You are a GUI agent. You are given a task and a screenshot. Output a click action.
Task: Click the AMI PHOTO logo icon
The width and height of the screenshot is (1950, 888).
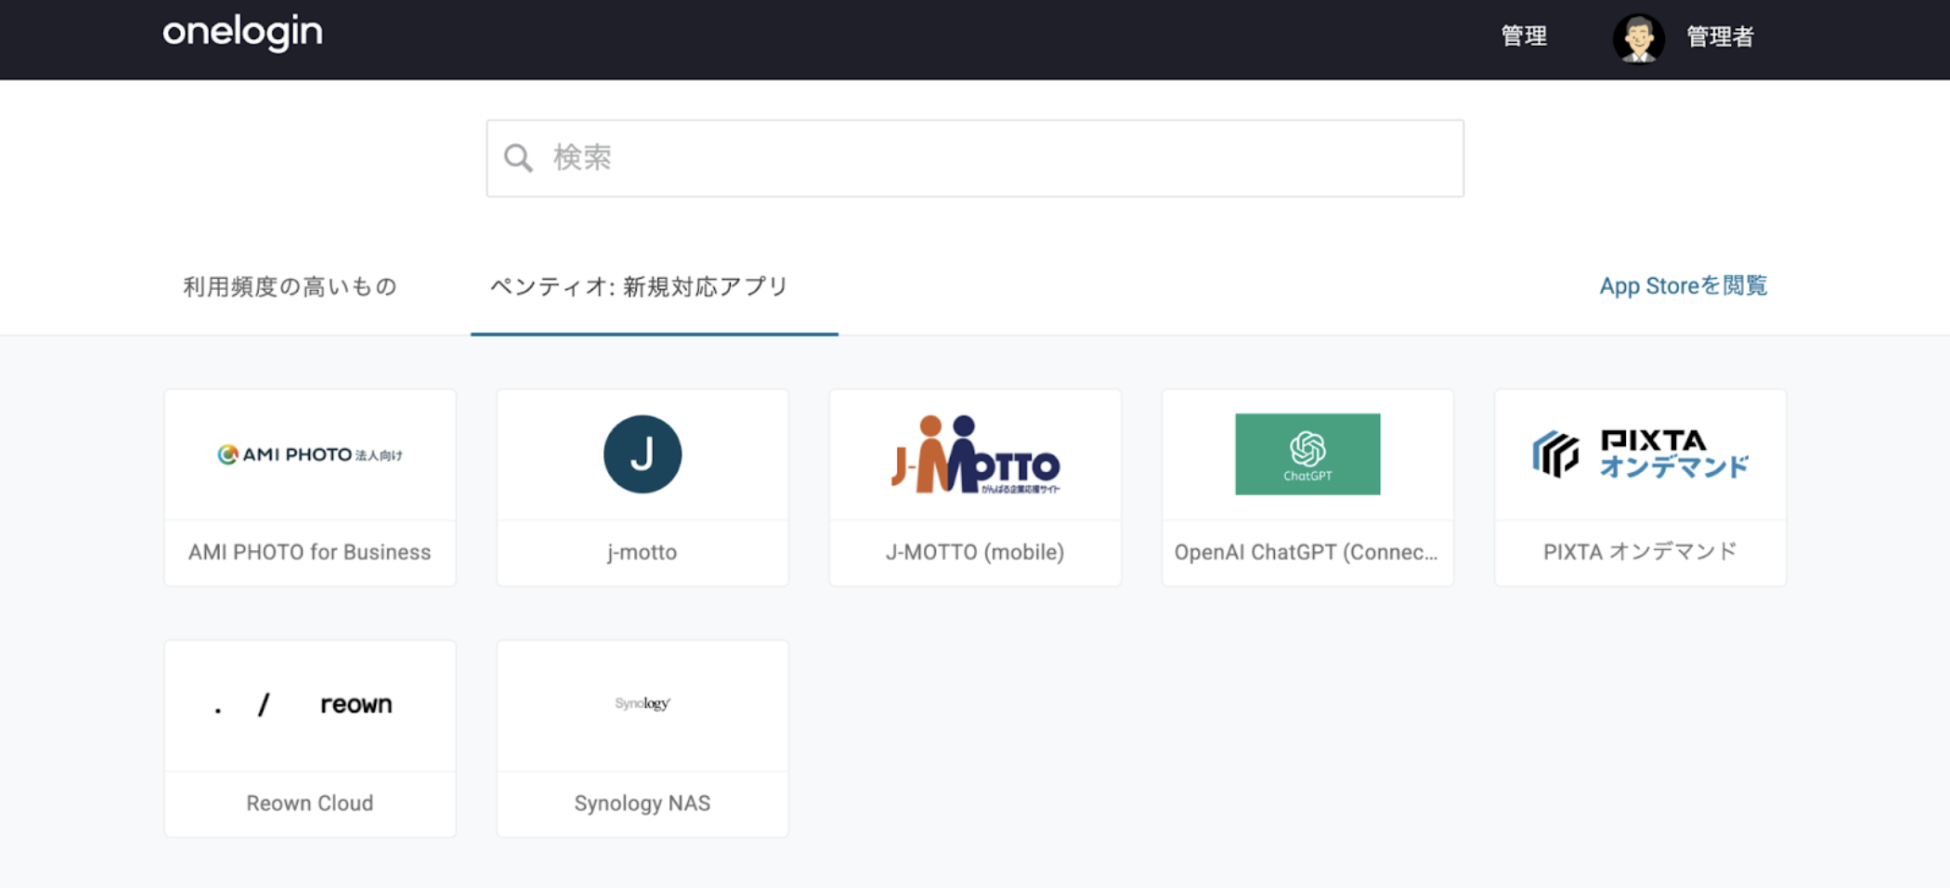pyautogui.click(x=310, y=455)
